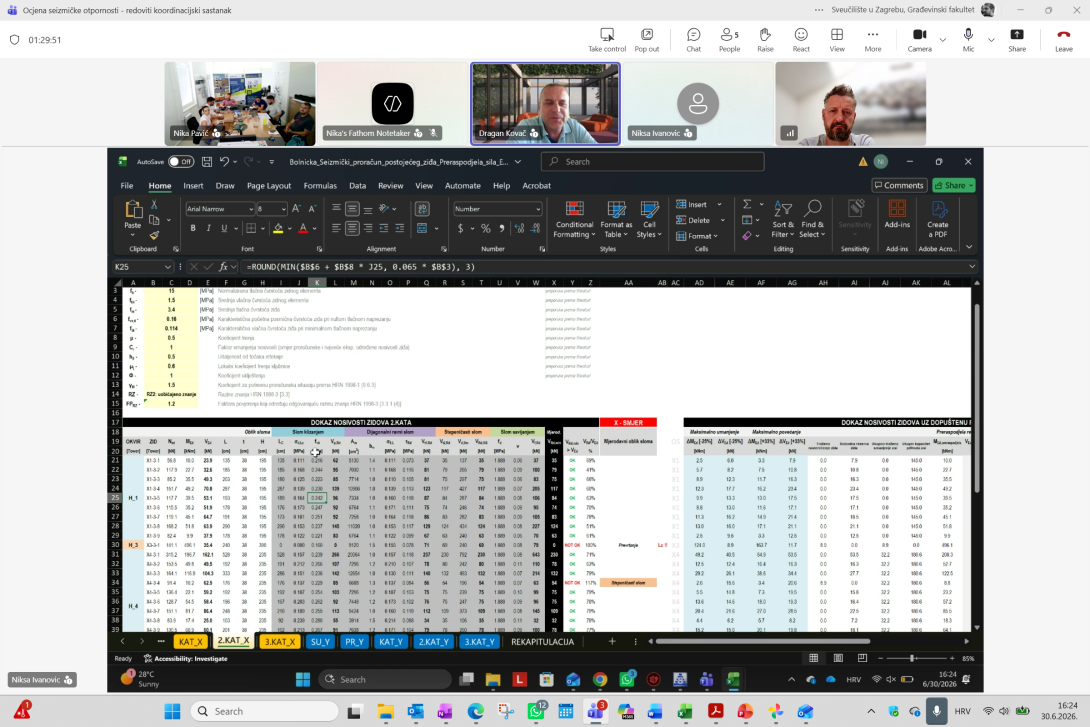Image resolution: width=1090 pixels, height=727 pixels.
Task: Switch to the Page Layout ribbon tab
Action: [x=268, y=186]
